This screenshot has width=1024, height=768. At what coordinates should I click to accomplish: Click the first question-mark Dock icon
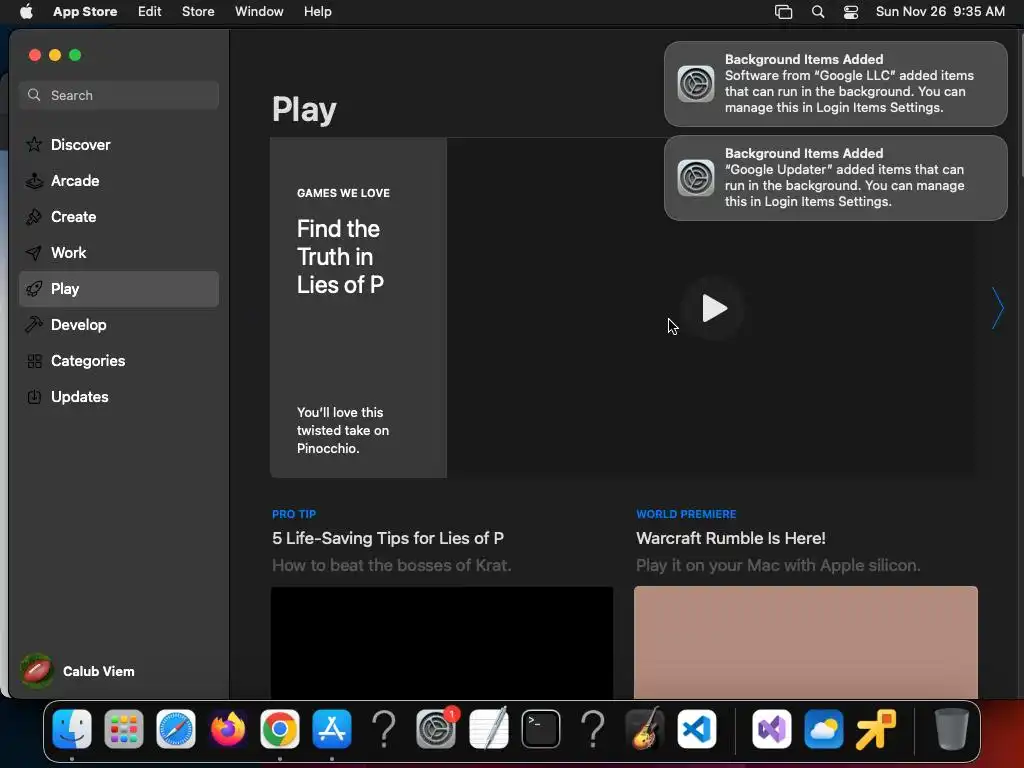[x=384, y=729]
